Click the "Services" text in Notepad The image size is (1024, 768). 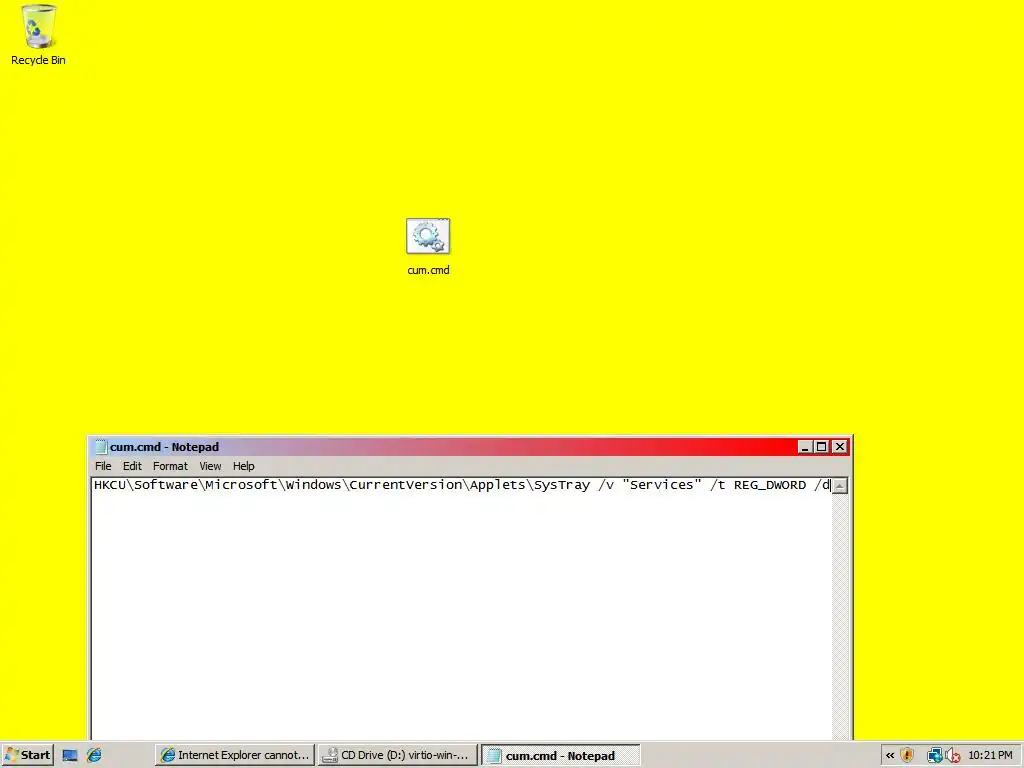(662, 485)
